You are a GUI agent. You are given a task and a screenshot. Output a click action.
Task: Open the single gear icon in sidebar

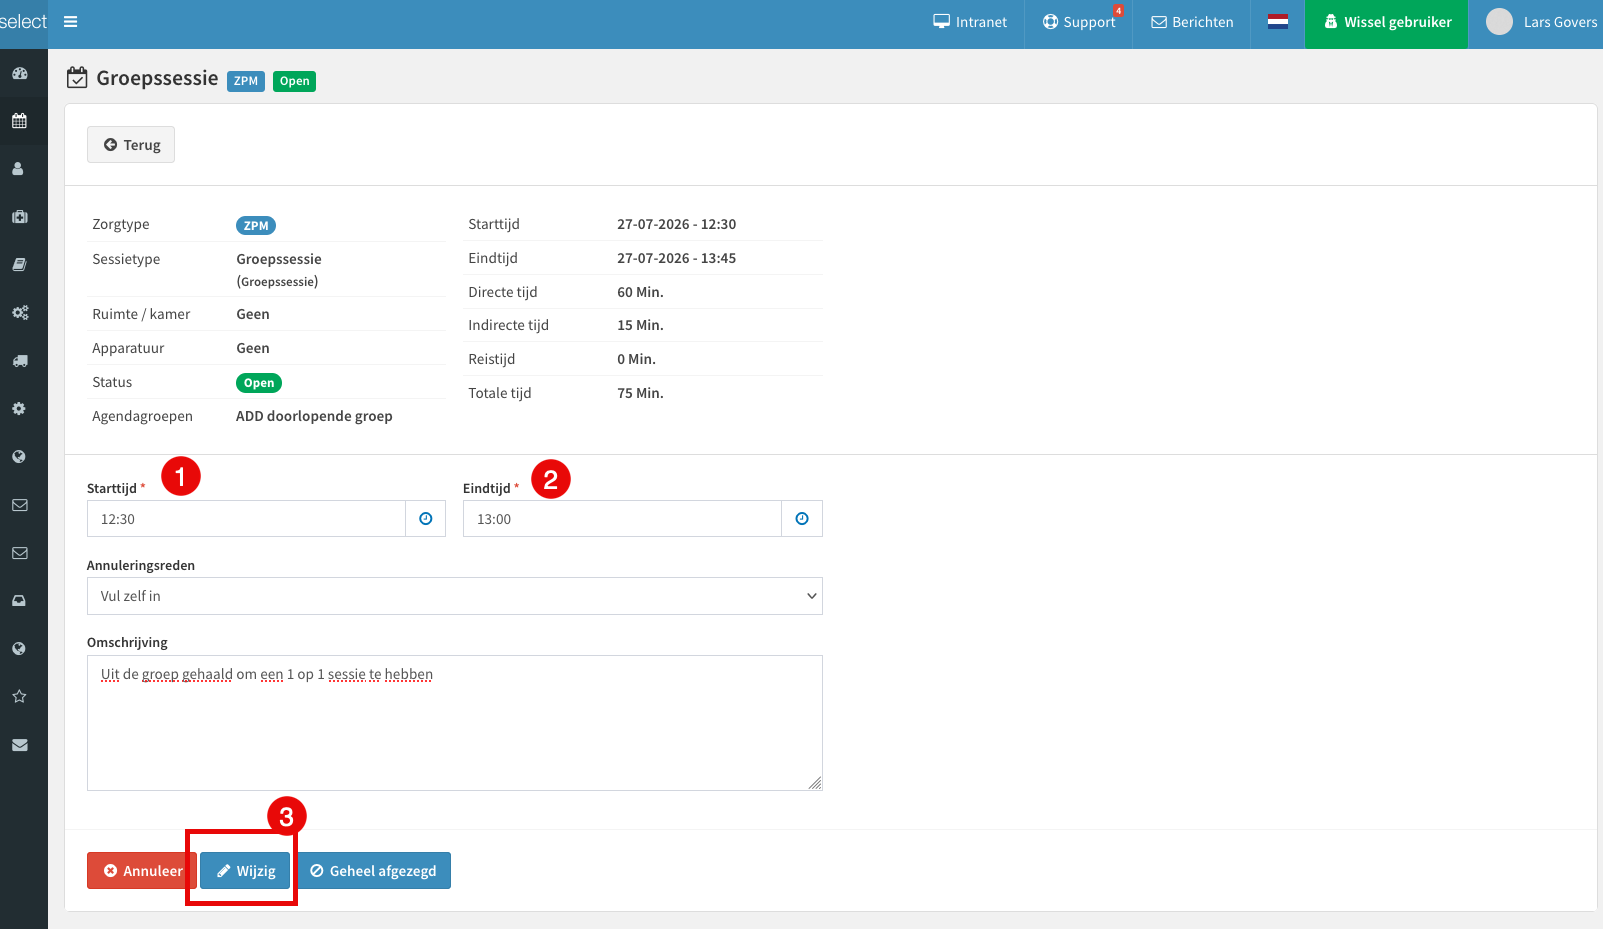[x=19, y=409]
